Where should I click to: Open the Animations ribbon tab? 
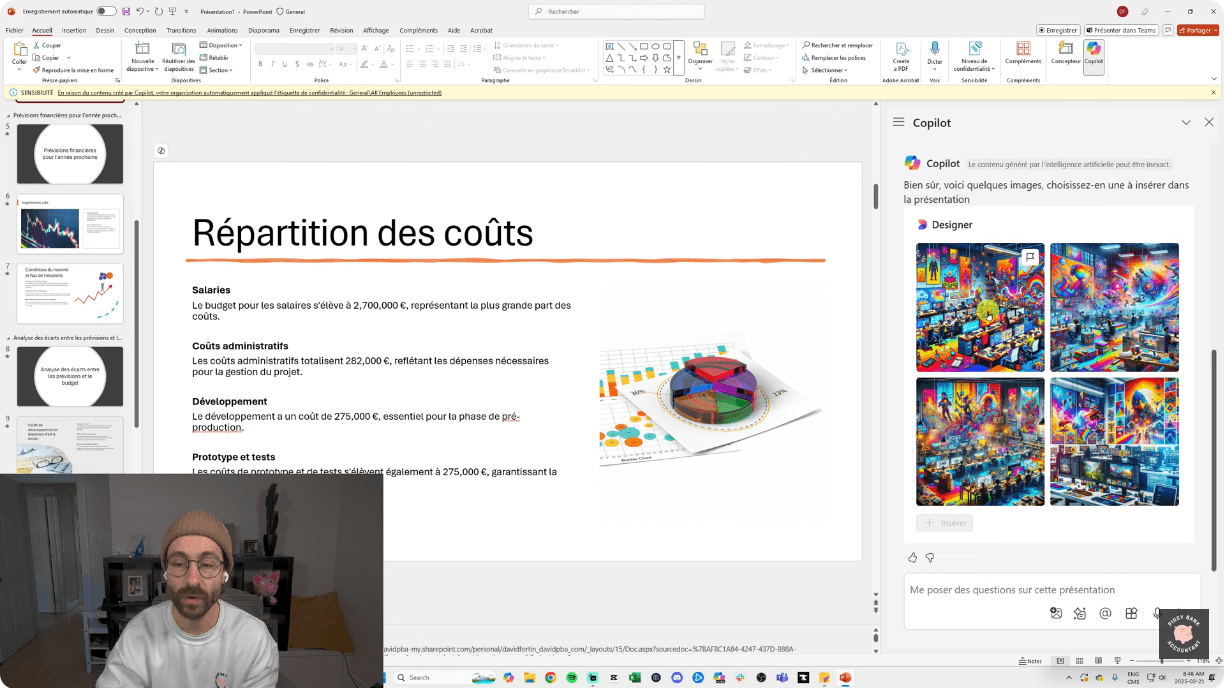coord(224,30)
